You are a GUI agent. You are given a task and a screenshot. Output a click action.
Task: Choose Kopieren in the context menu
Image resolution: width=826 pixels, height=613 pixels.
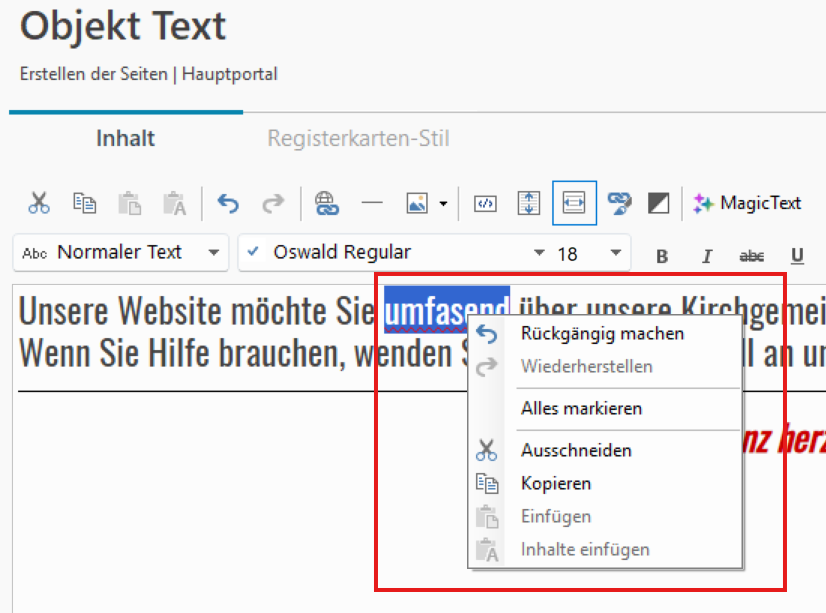click(556, 483)
